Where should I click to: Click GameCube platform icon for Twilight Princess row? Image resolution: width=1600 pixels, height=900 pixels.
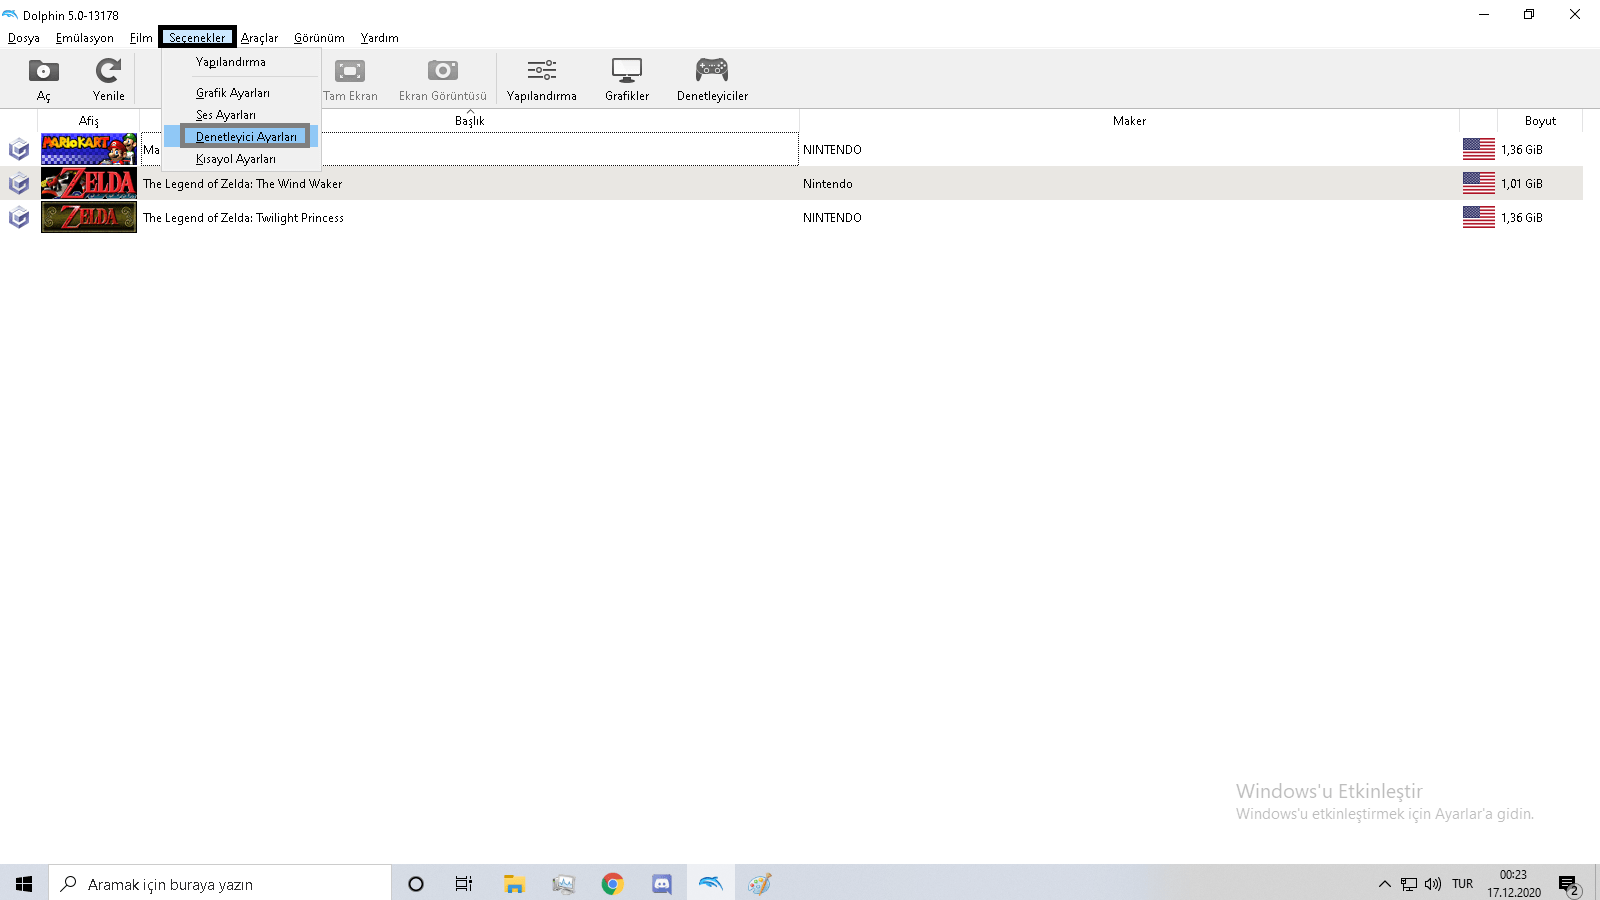click(19, 218)
